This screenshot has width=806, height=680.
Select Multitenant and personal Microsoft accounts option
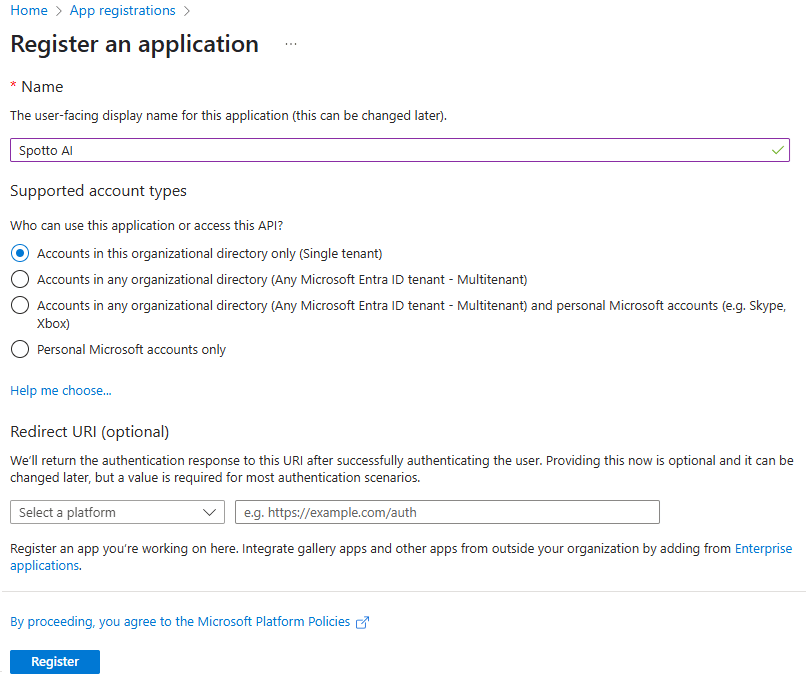coord(20,306)
